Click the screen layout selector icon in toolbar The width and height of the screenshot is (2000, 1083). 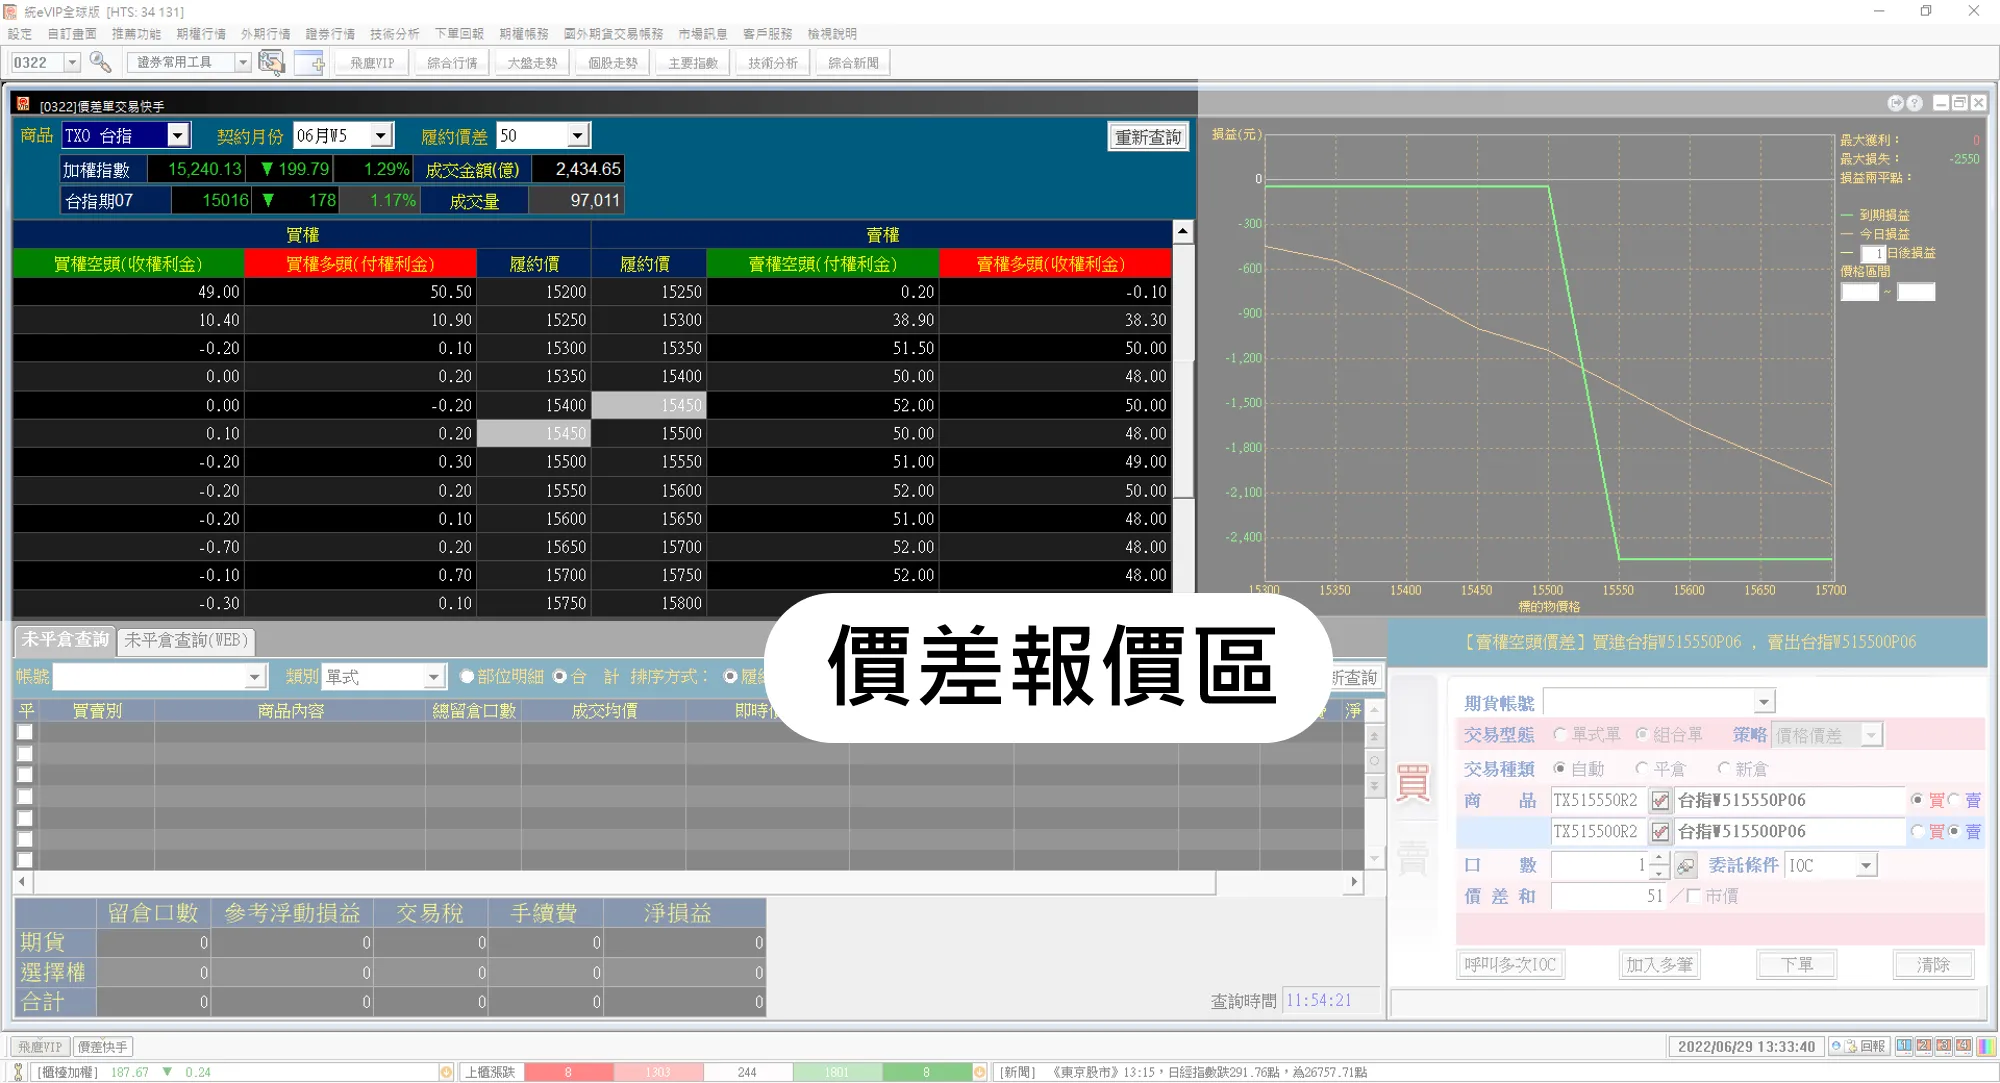tap(271, 62)
